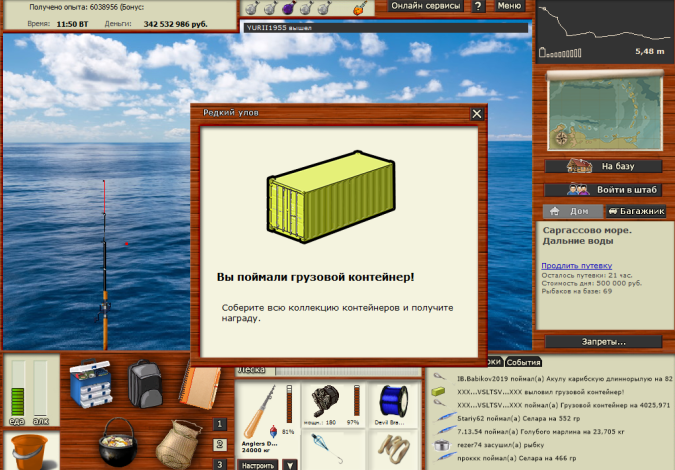Click the orange potion flask

357,7
